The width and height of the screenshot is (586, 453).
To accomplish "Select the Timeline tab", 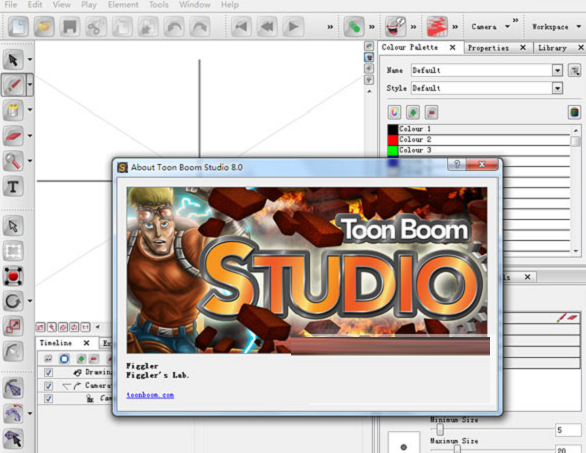I will [x=56, y=343].
